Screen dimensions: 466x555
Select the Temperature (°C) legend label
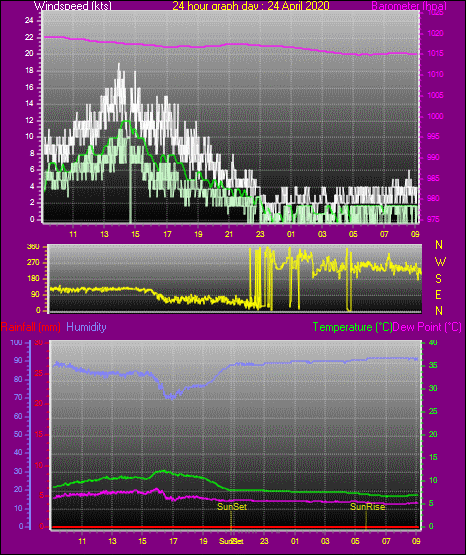[352, 327]
